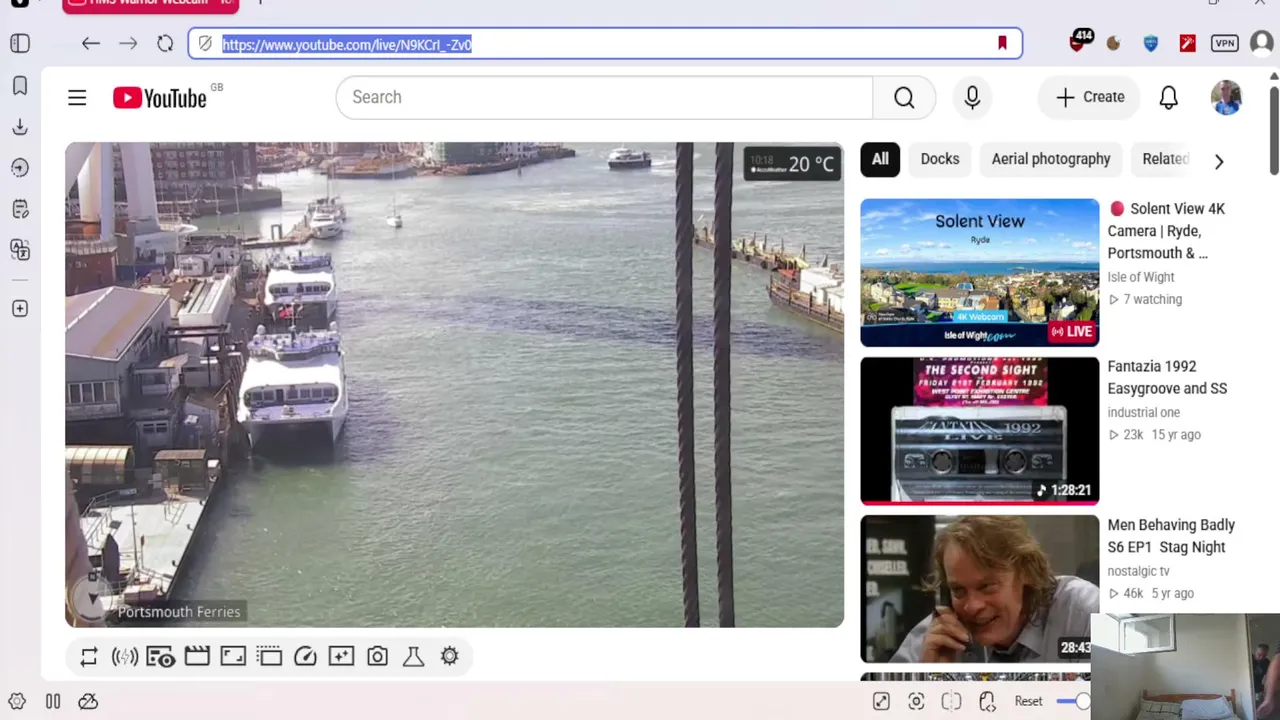Click the fullscreen arrows icon in status bar
This screenshot has width=1280, height=720.
coord(881,701)
